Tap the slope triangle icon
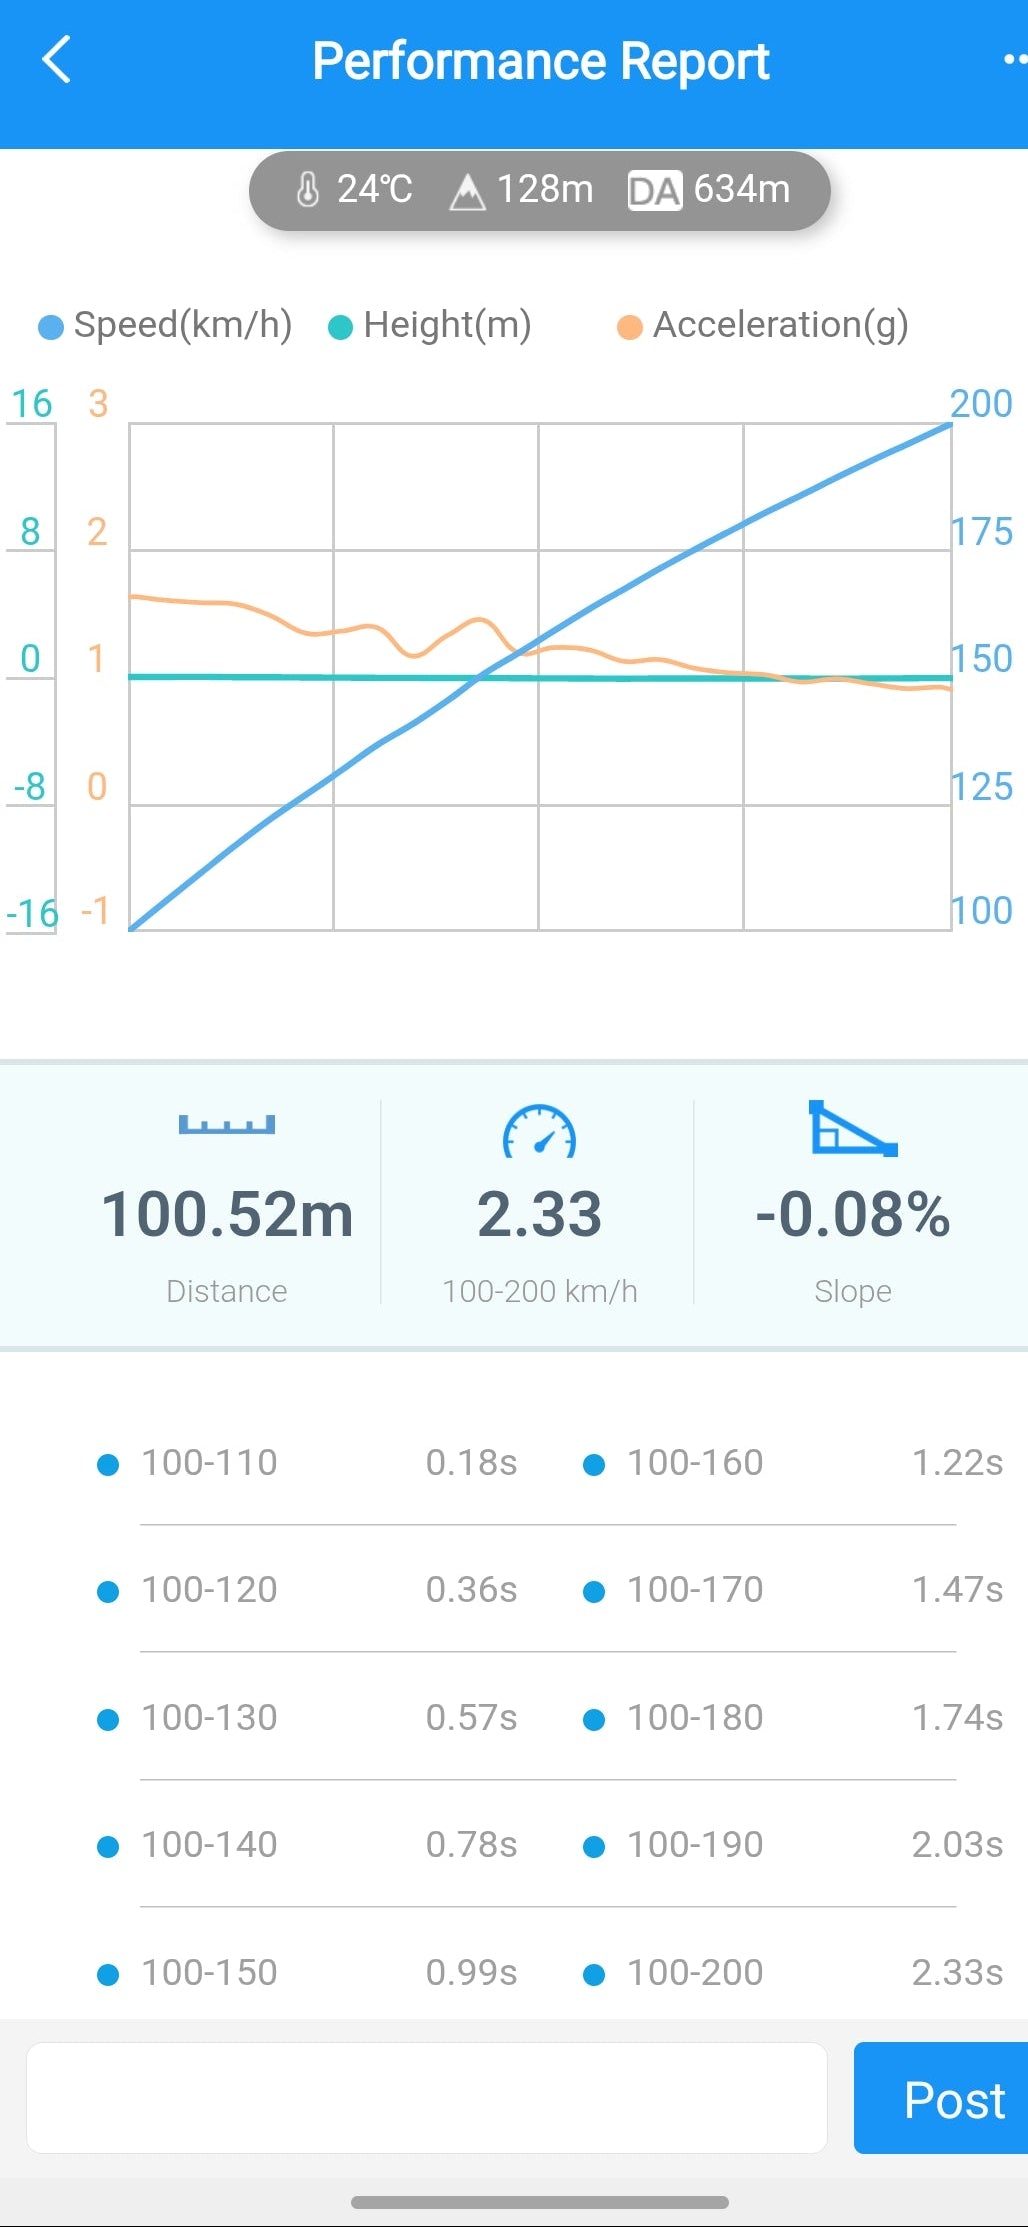 (852, 1129)
